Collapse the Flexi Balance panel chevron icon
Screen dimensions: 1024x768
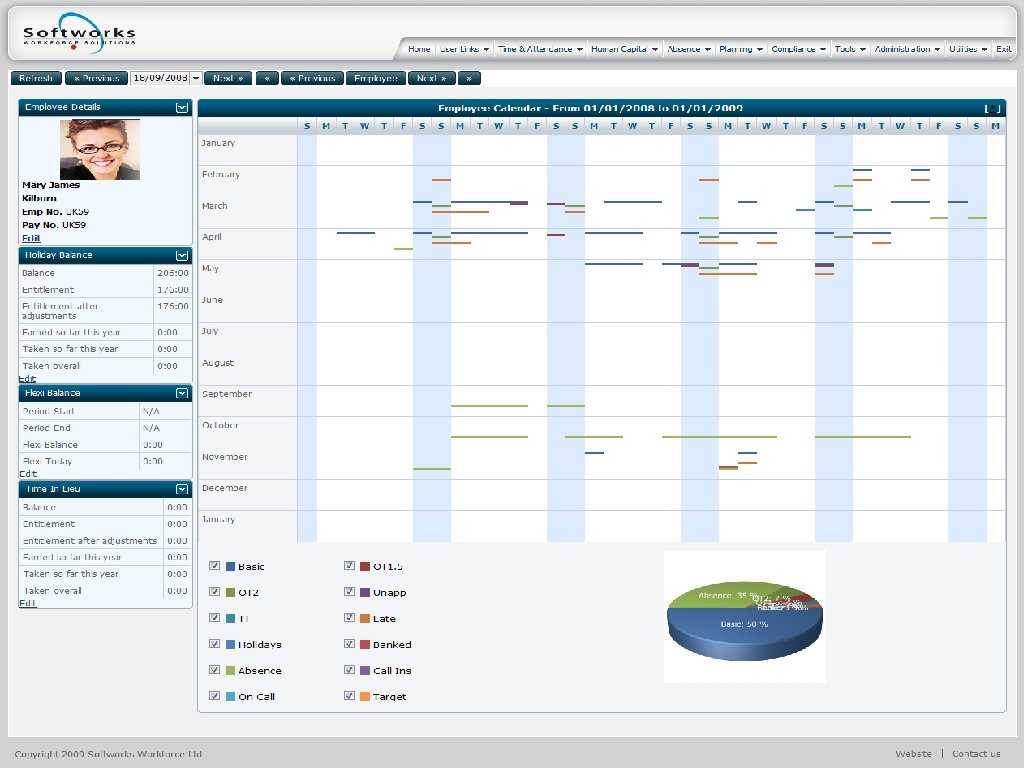point(183,393)
